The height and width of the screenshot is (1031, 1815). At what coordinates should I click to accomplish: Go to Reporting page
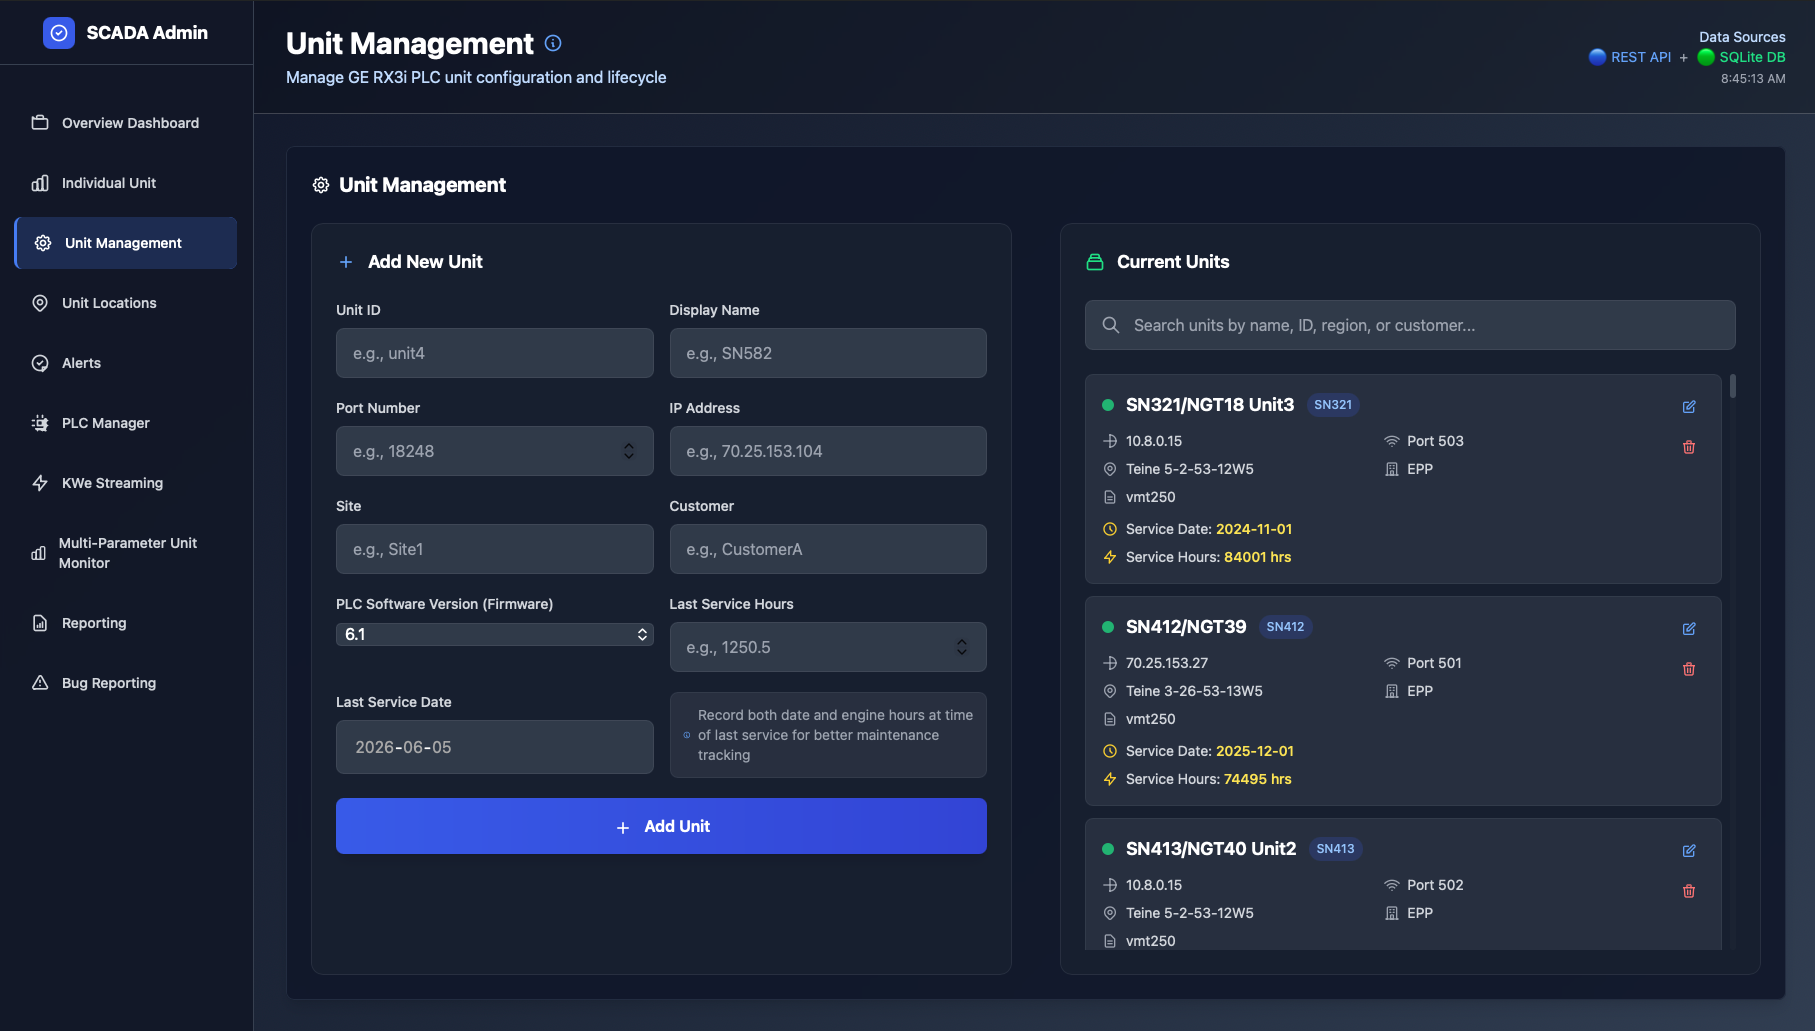[x=126, y=623]
